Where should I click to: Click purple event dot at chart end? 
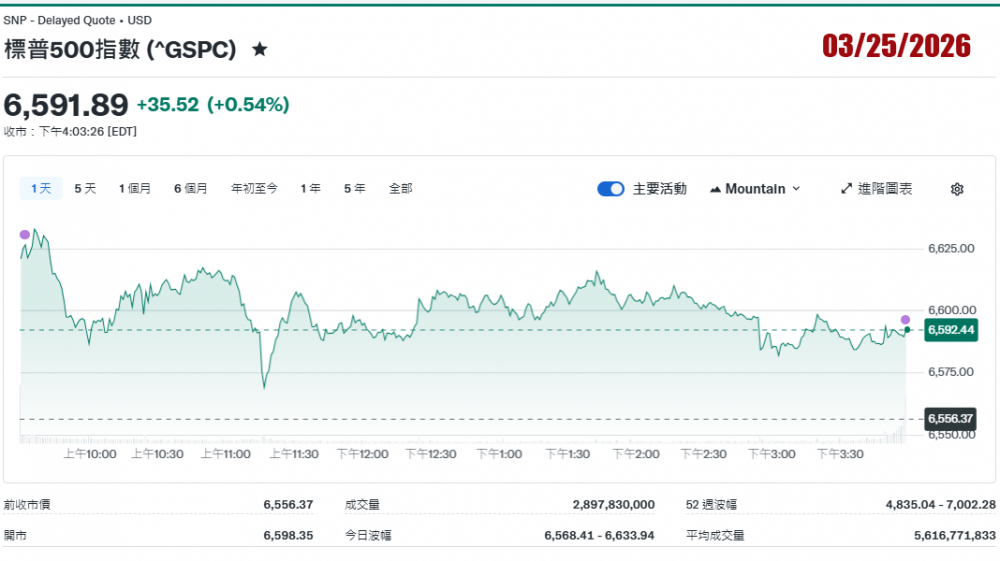click(906, 320)
